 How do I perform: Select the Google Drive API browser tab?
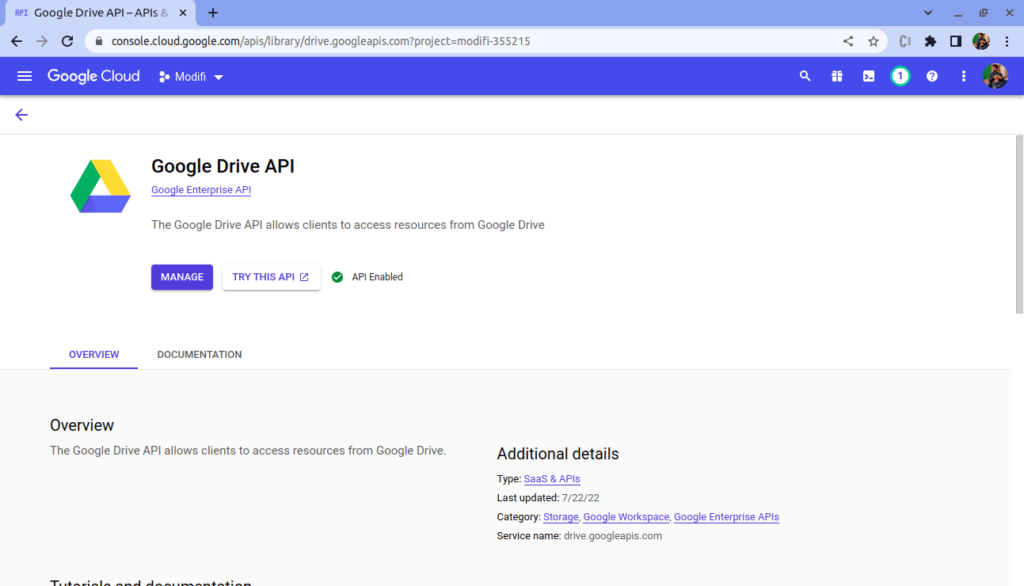[x=101, y=13]
